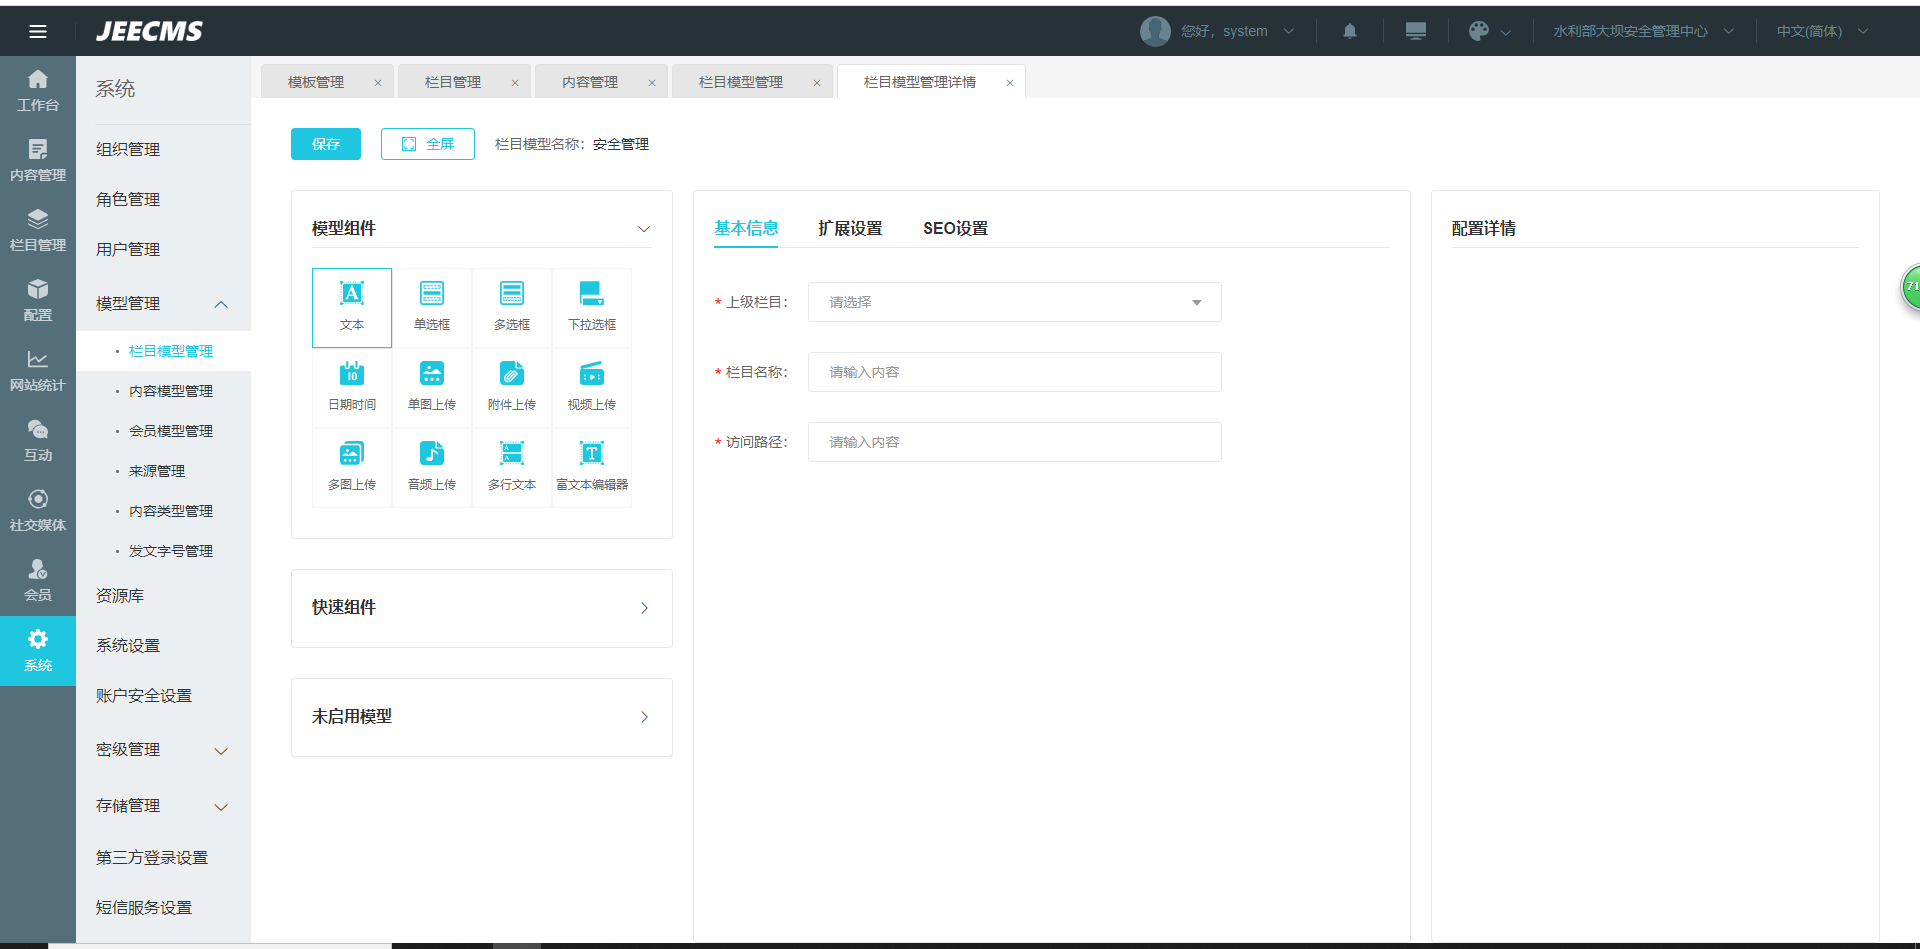The height and width of the screenshot is (949, 1920).
Task: Select the 音频上传 audio upload icon
Action: click(431, 466)
